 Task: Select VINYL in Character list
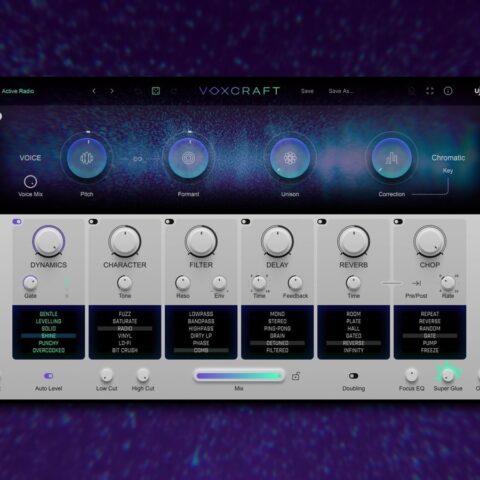click(125, 336)
